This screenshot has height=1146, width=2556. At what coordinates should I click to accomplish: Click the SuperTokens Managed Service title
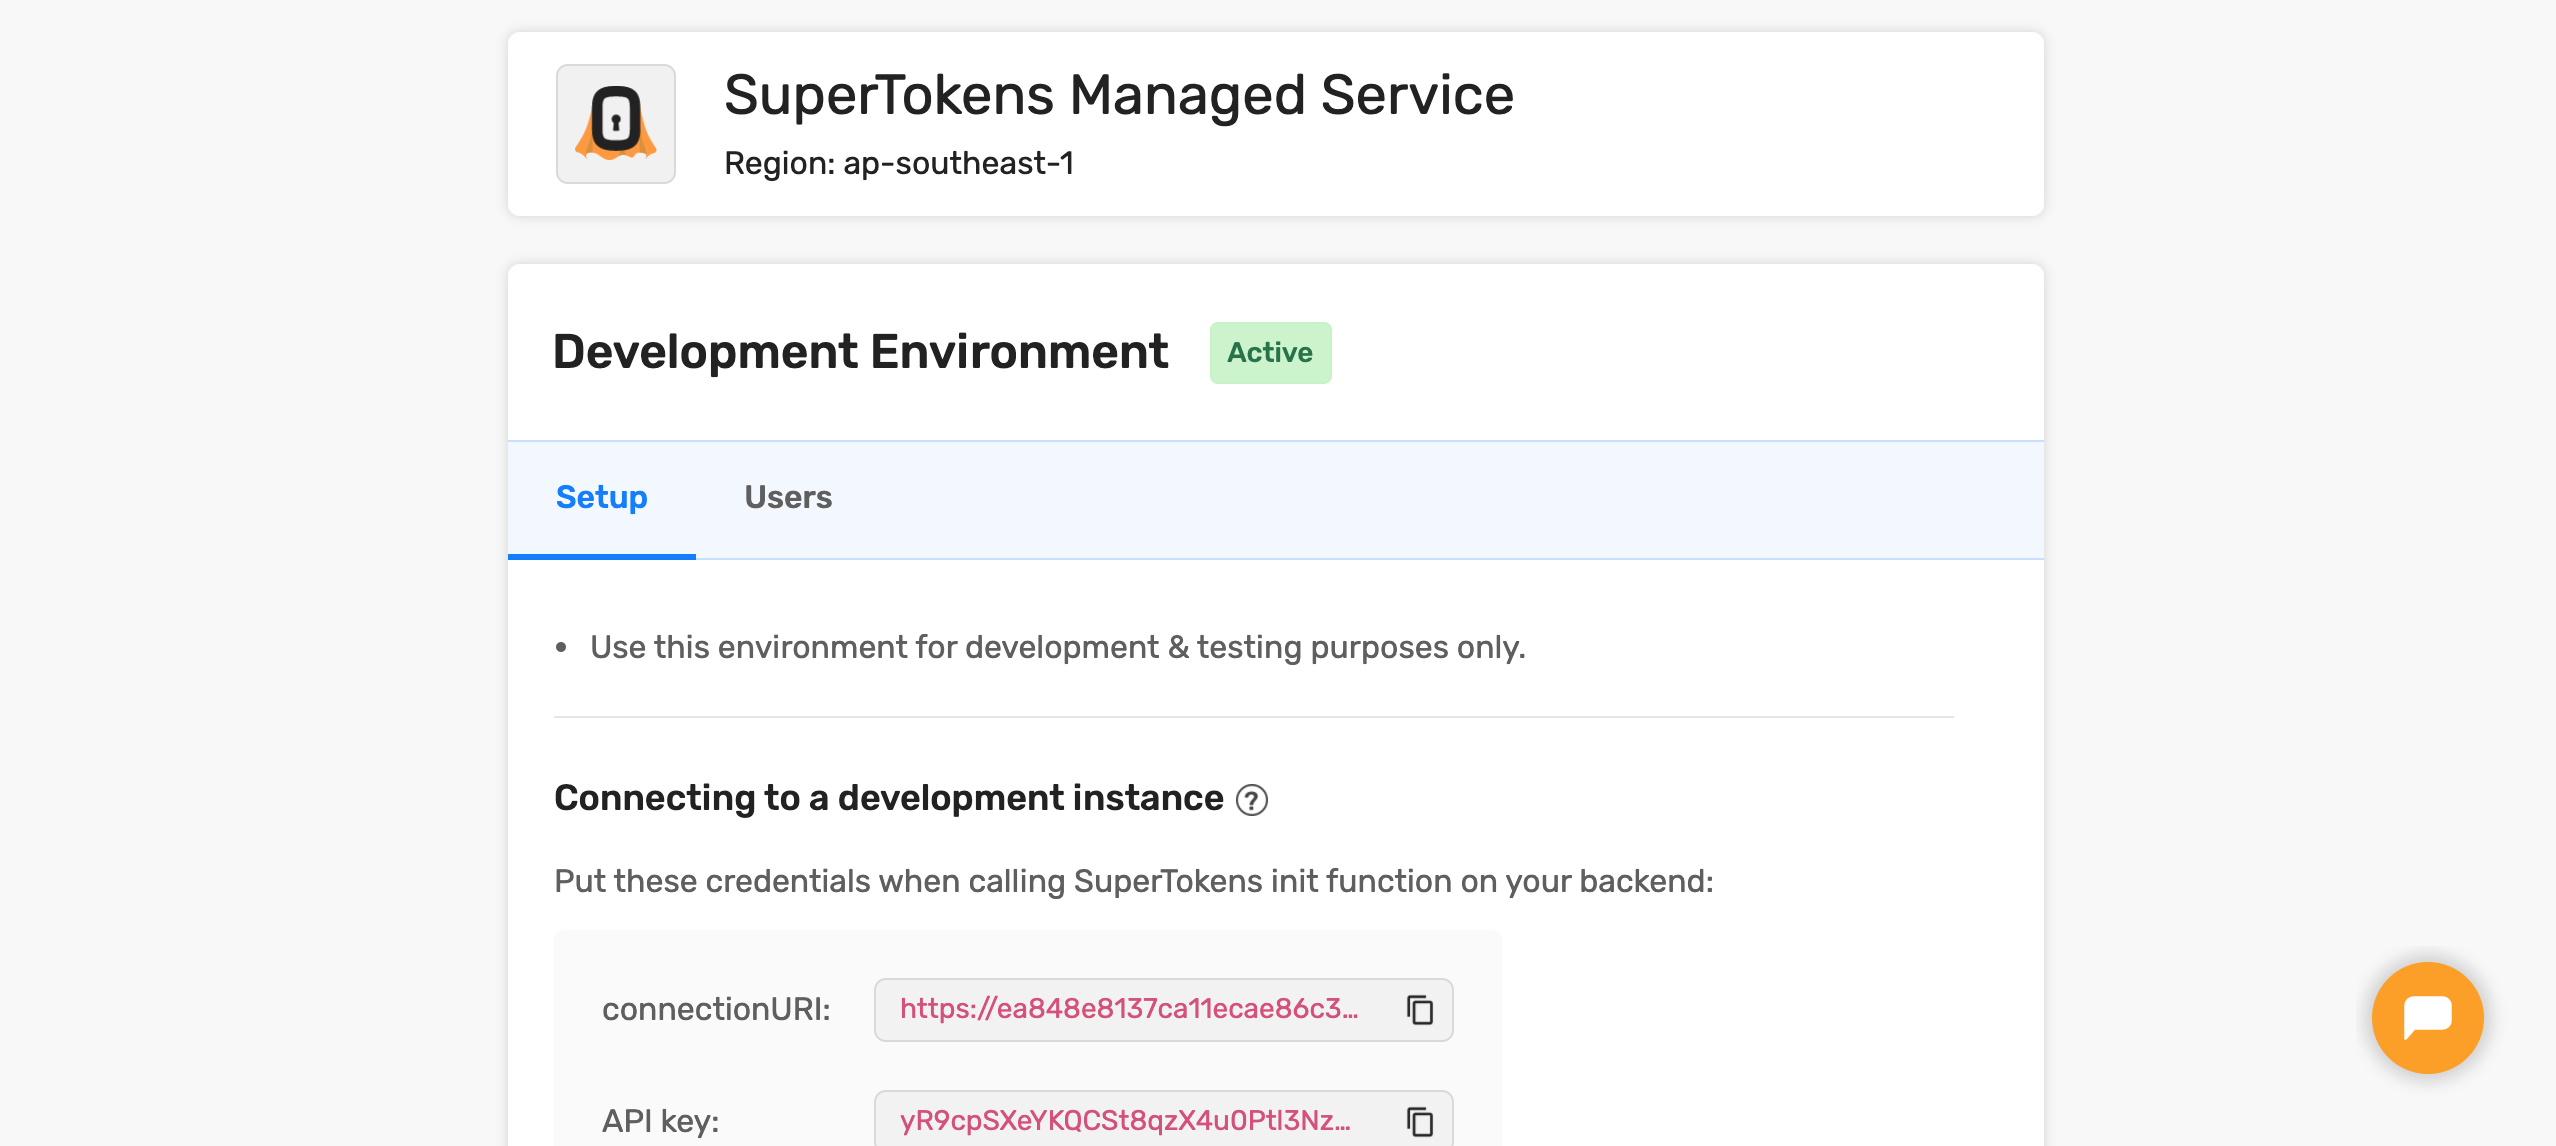pos(1118,95)
